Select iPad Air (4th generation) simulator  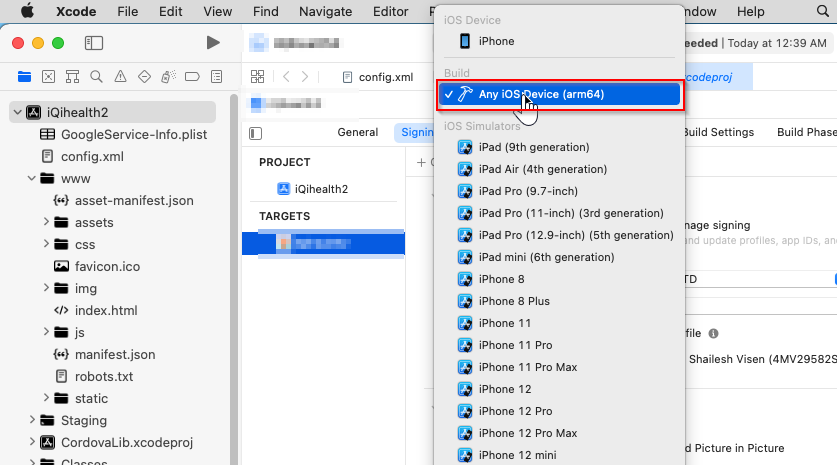[559, 169]
